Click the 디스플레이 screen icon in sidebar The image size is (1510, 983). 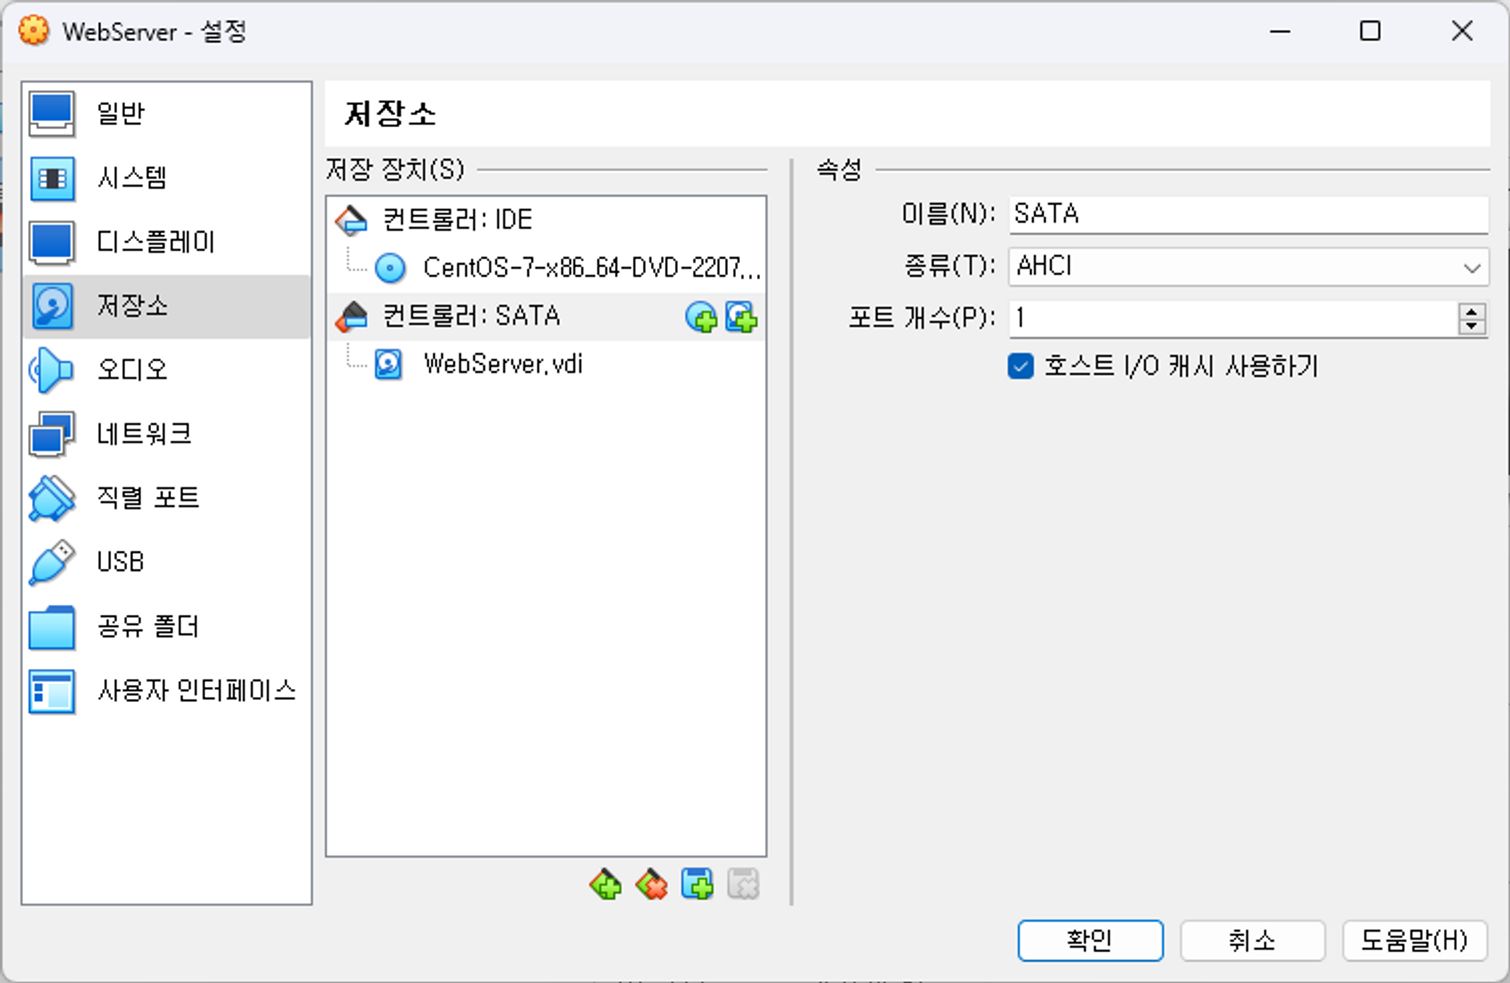coord(52,242)
